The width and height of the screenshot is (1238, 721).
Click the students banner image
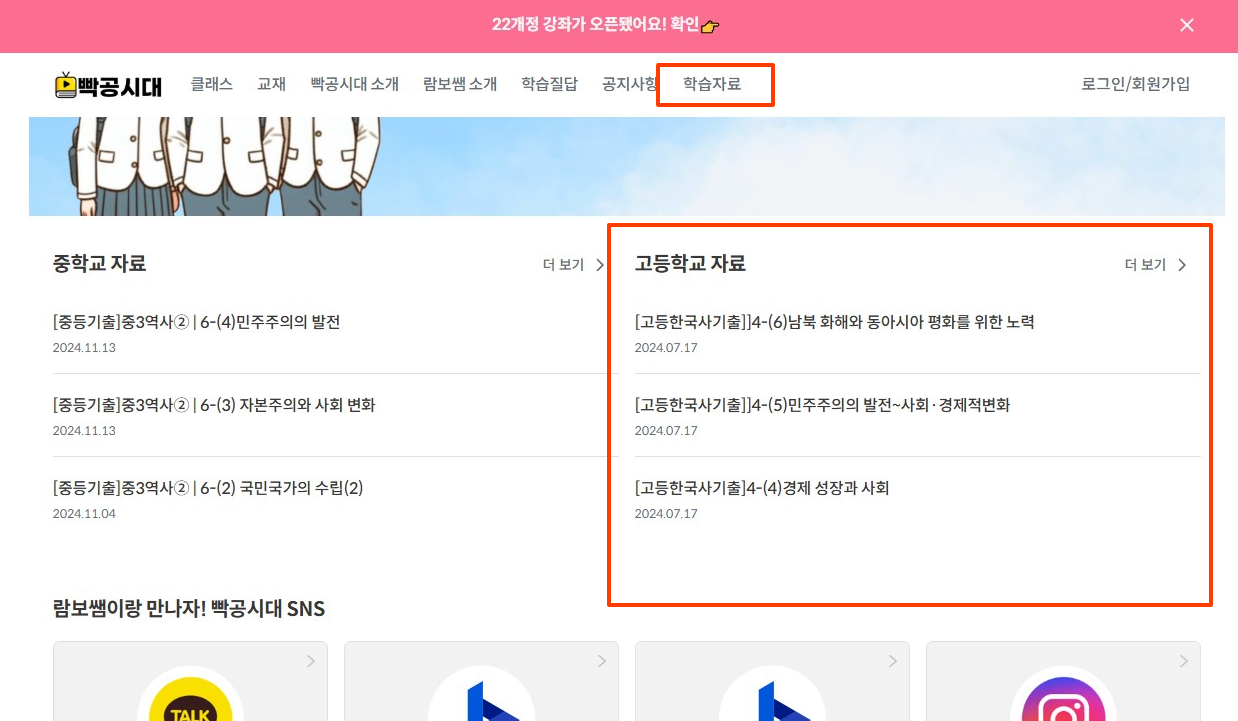pyautogui.click(x=626, y=166)
